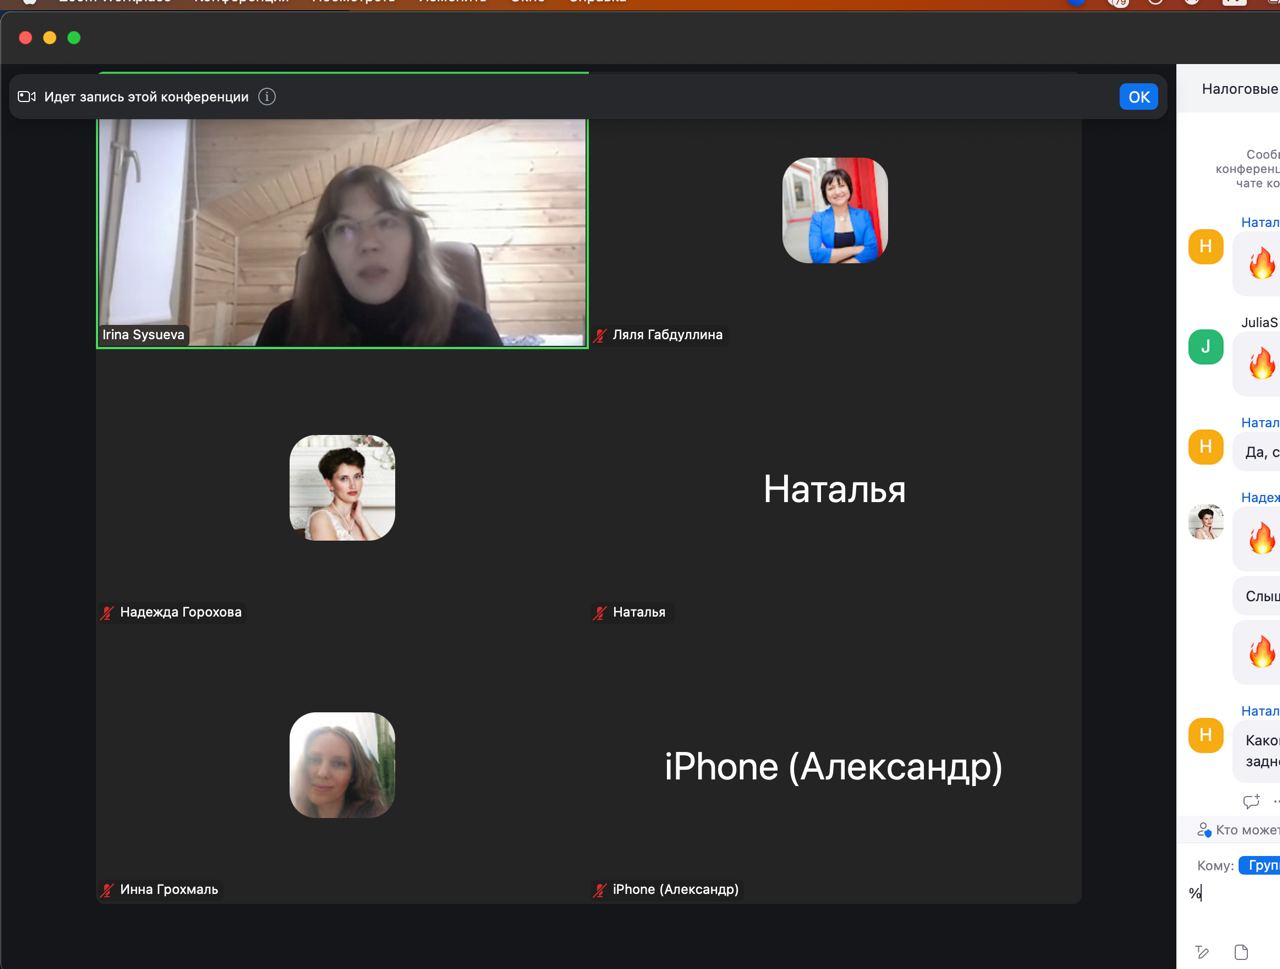
Task: Click Инна Грохмаль's profile photo
Action: tap(342, 765)
